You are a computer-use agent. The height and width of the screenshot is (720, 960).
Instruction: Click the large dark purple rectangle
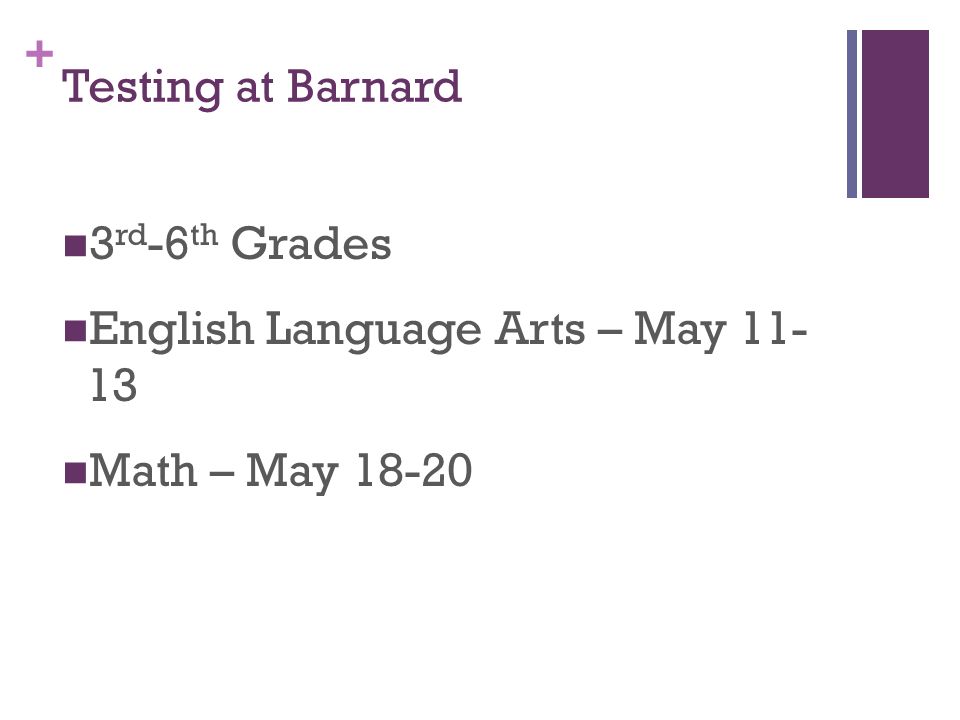(895, 114)
